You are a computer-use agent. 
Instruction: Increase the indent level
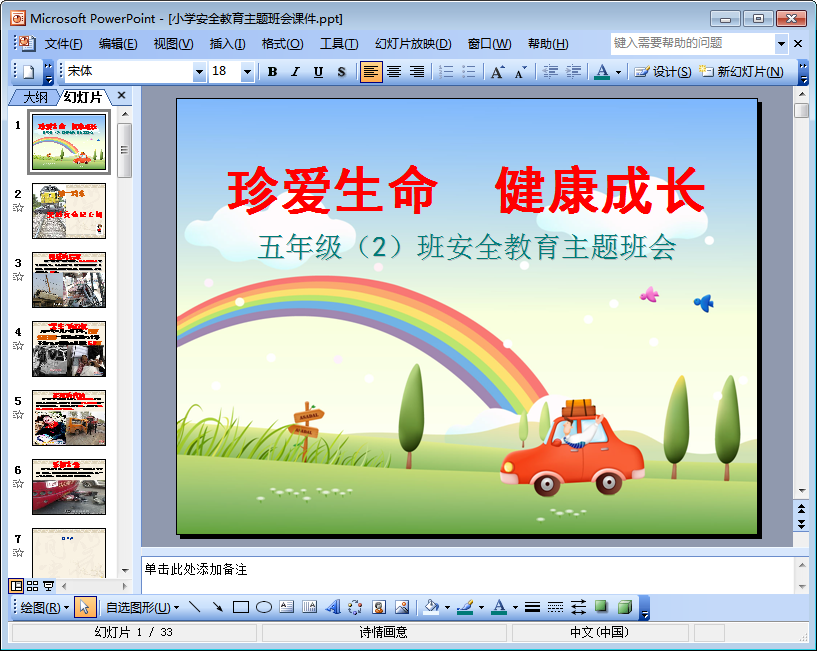573,71
